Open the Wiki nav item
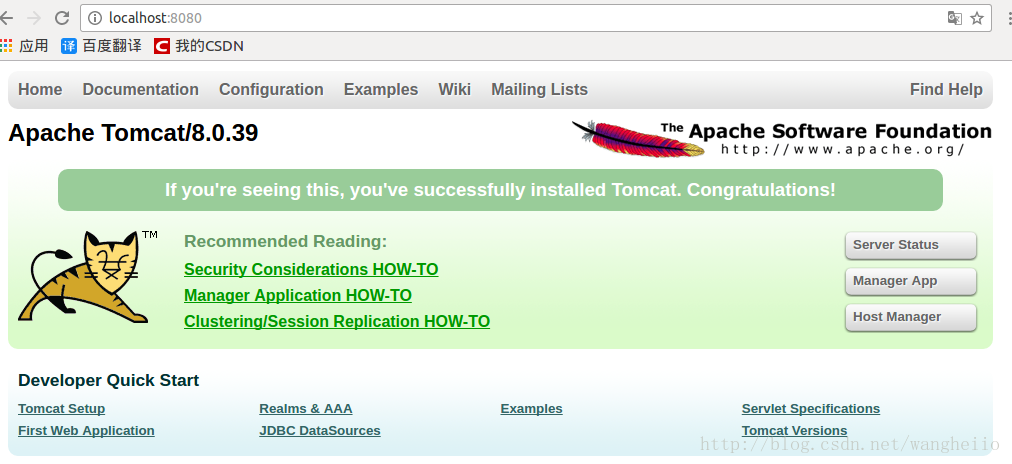1012x464 pixels. click(x=454, y=90)
